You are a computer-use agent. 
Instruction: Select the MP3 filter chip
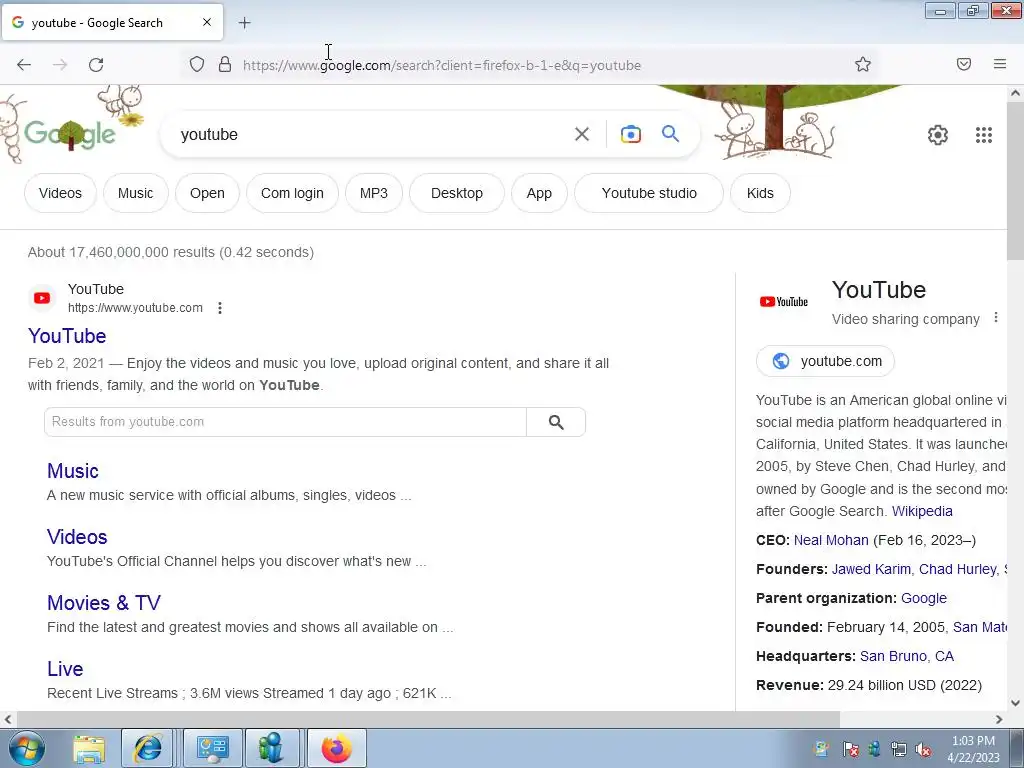pyautogui.click(x=374, y=193)
